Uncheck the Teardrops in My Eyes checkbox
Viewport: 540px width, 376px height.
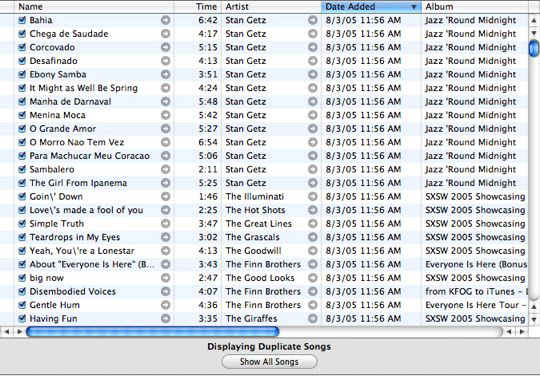click(x=22, y=237)
